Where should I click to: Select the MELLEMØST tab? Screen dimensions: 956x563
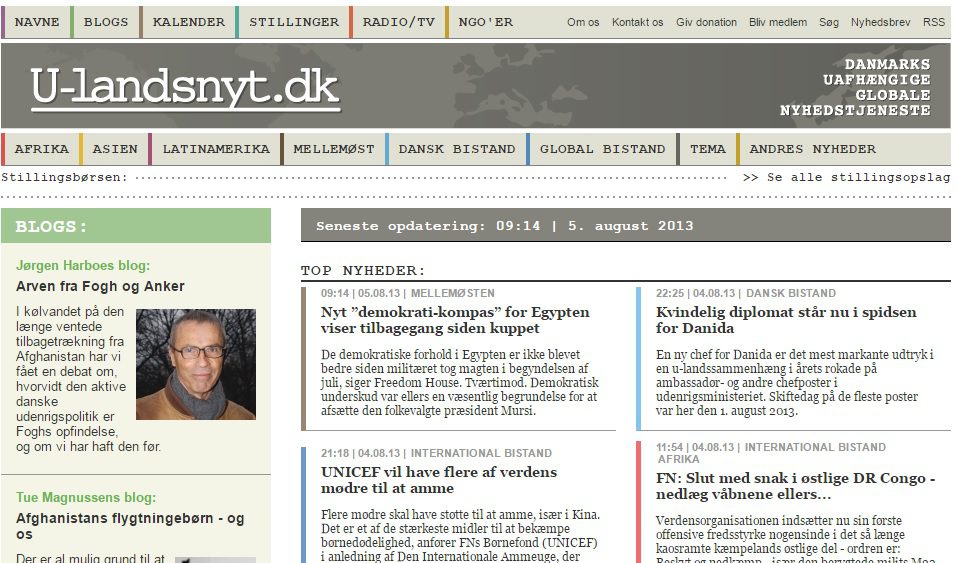[x=334, y=149]
